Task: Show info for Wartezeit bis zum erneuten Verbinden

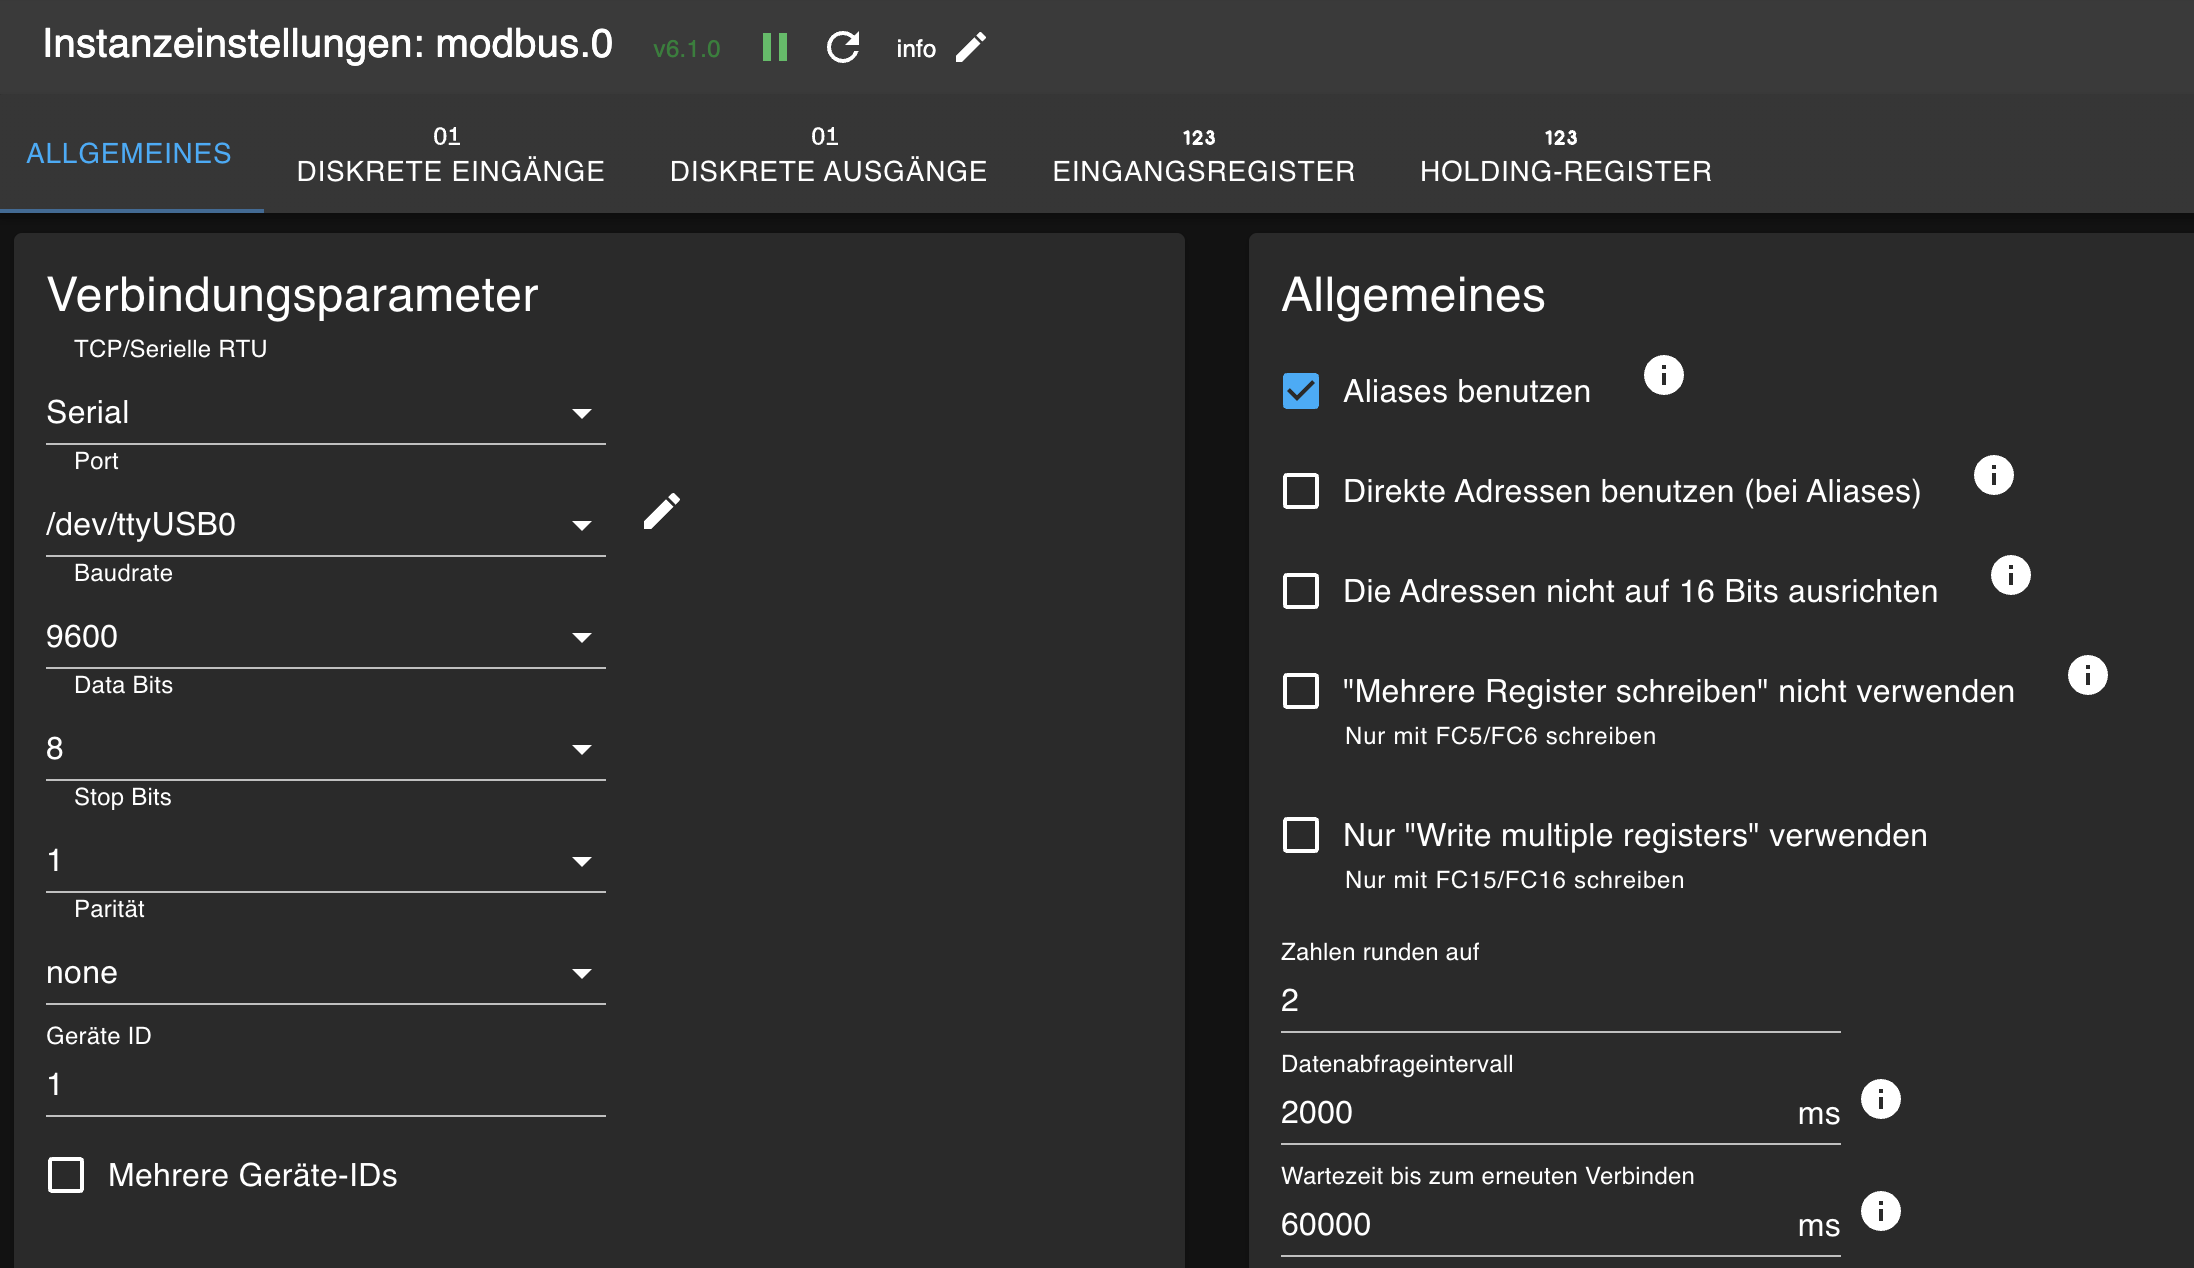Action: (x=1880, y=1211)
